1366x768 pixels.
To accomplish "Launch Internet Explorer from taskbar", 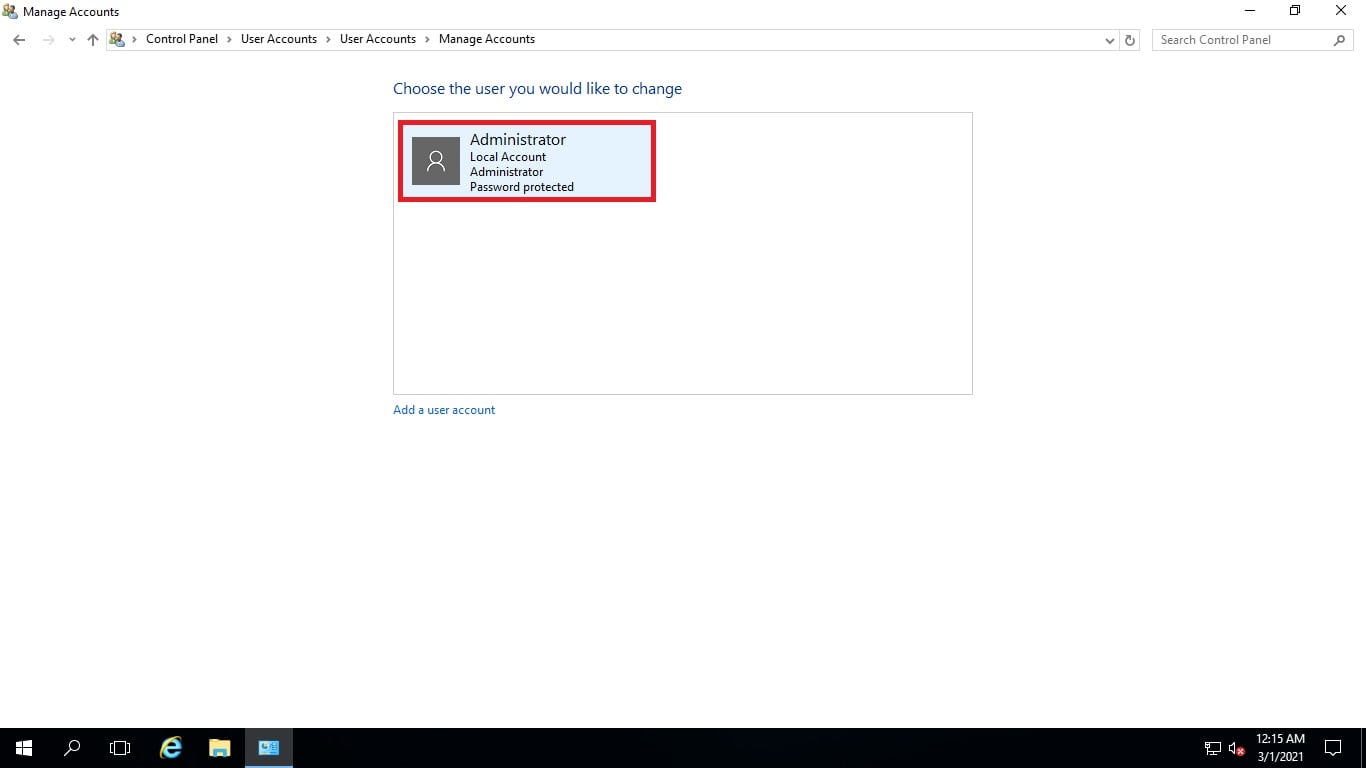I will point(171,748).
